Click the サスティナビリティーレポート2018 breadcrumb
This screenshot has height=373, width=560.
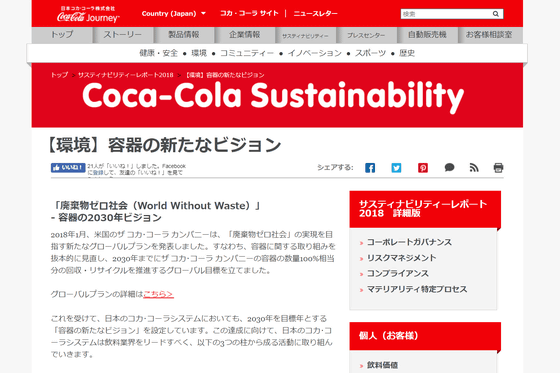coord(125,75)
